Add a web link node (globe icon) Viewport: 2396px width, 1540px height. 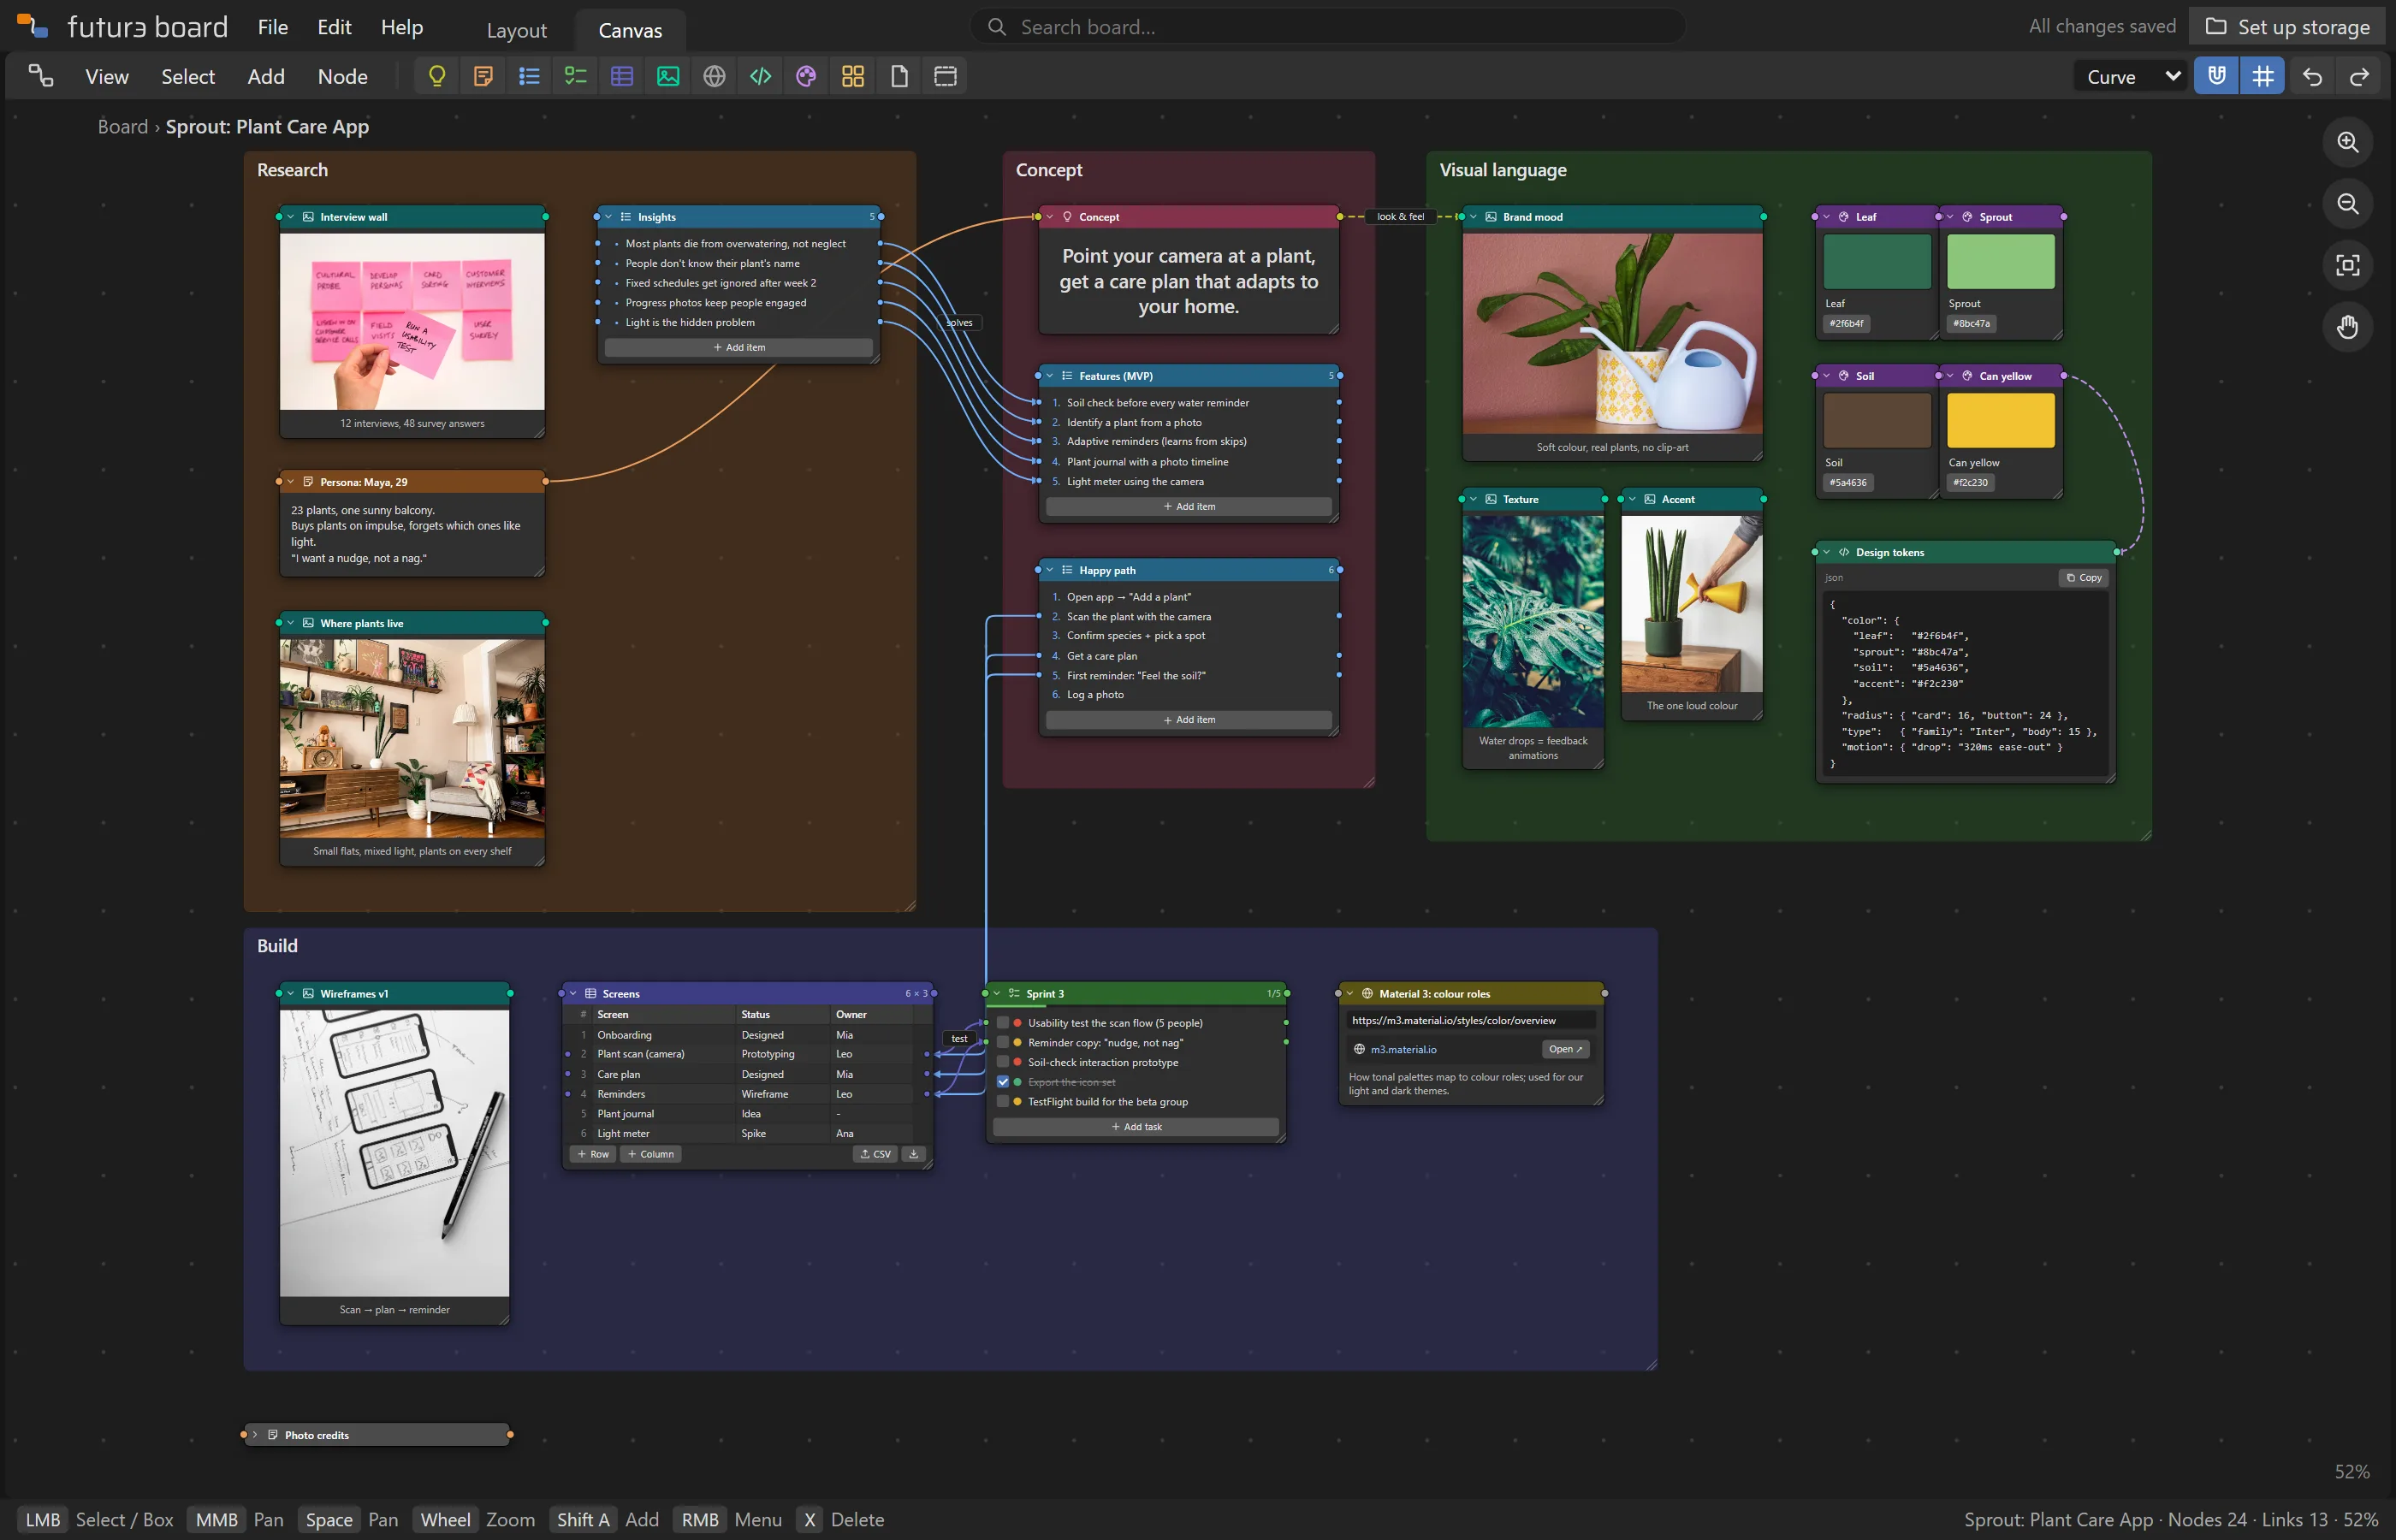point(714,76)
